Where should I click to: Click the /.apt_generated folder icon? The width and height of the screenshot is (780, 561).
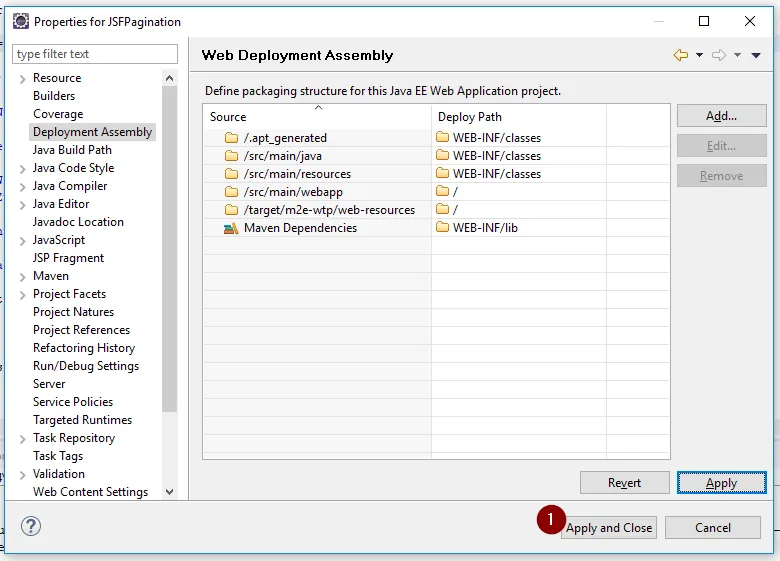click(x=231, y=138)
